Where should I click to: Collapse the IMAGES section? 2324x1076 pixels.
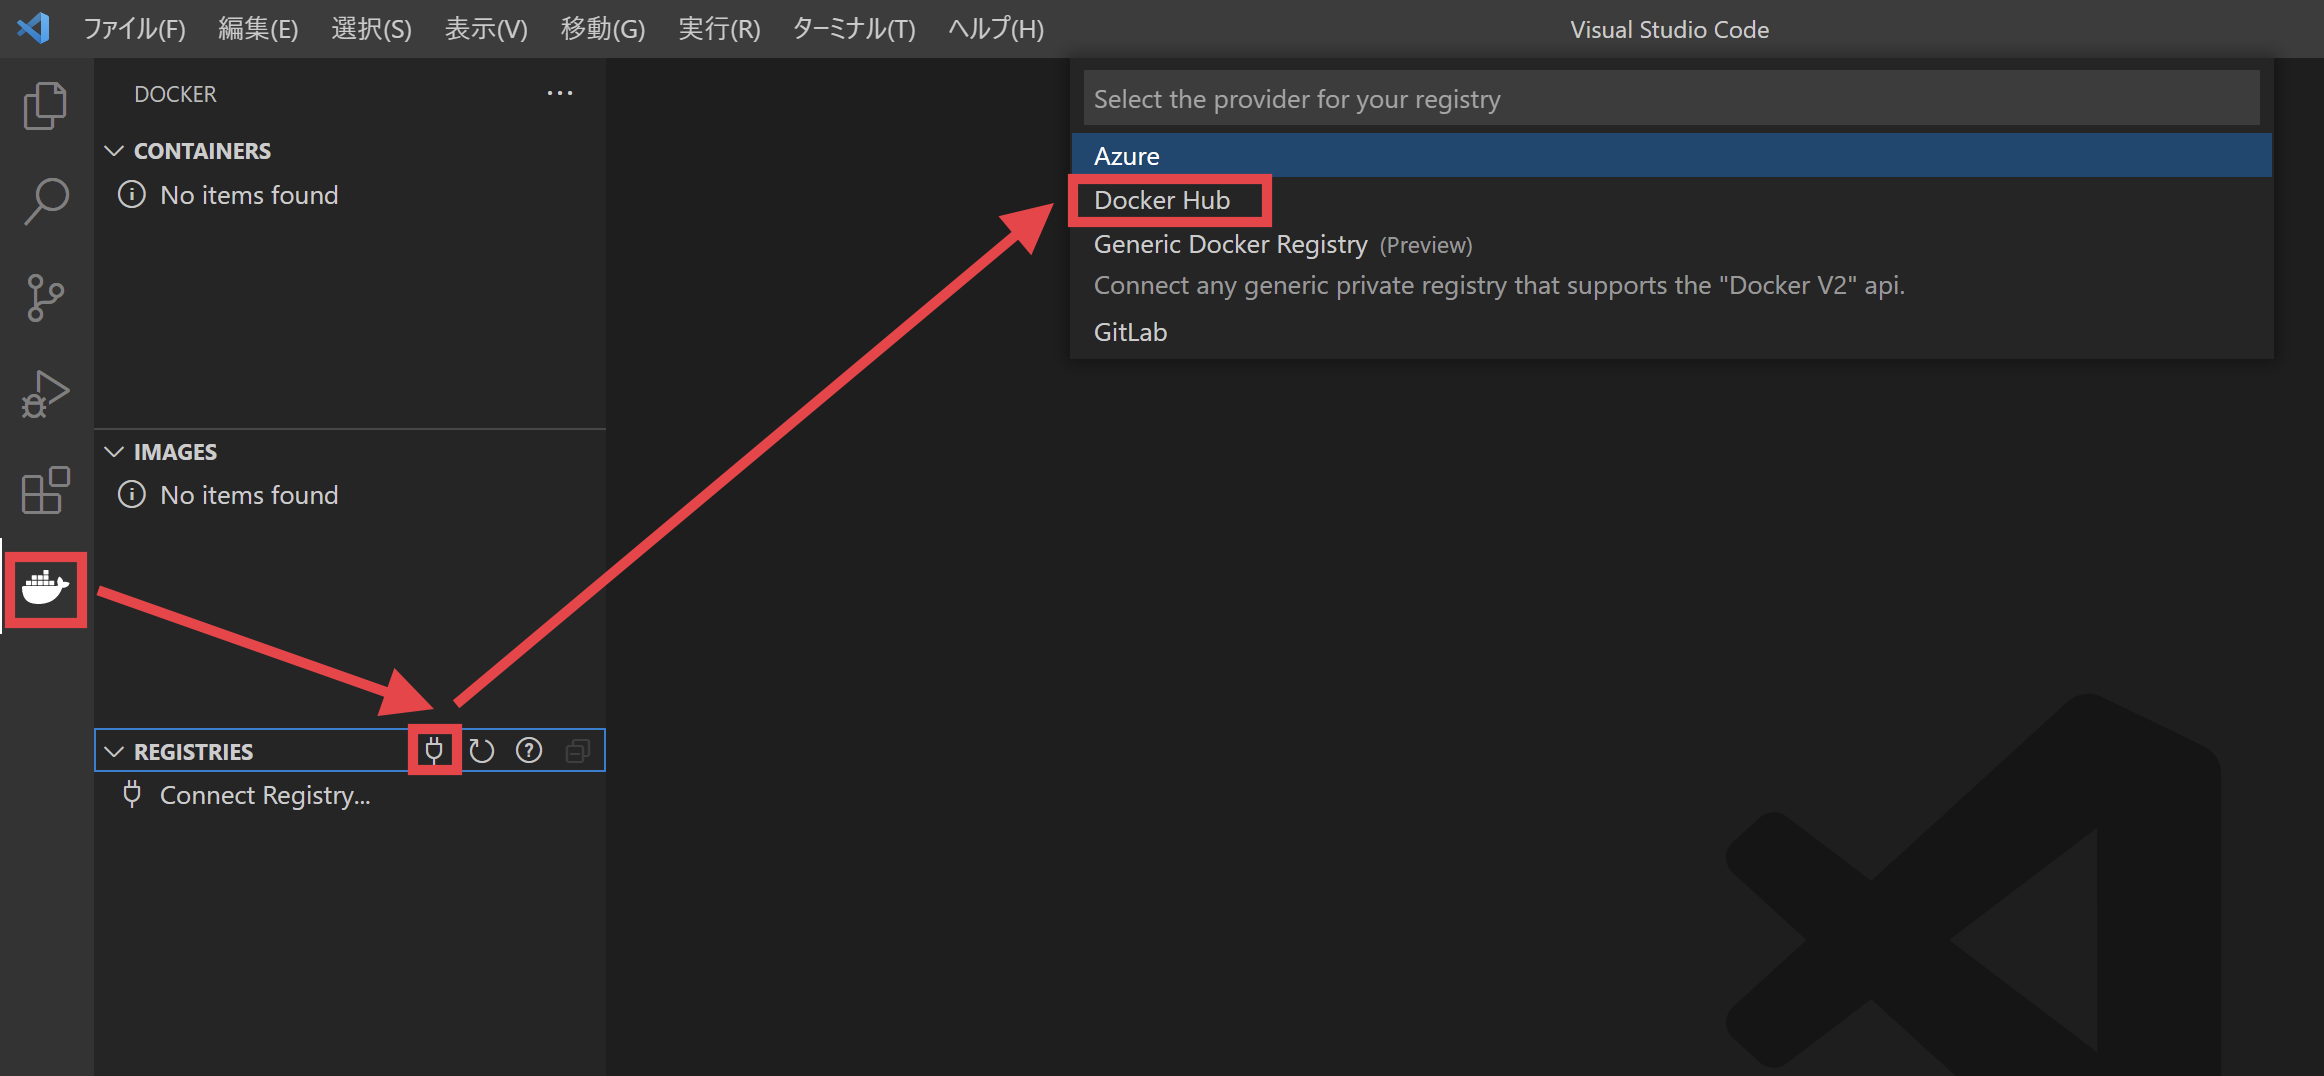[x=114, y=451]
